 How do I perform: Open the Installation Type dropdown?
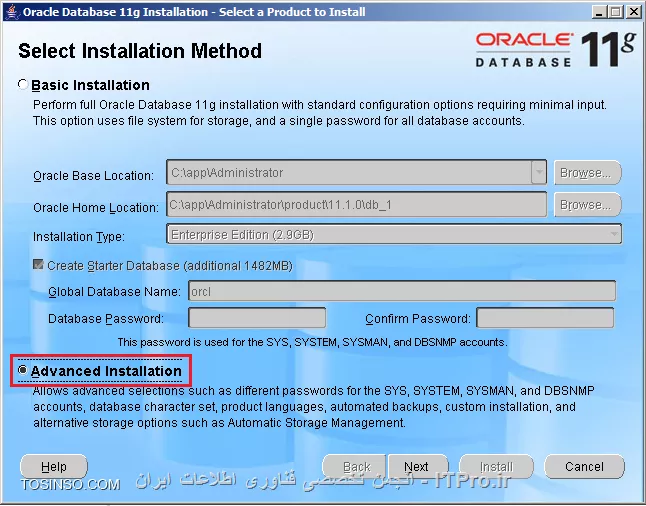[394, 234]
